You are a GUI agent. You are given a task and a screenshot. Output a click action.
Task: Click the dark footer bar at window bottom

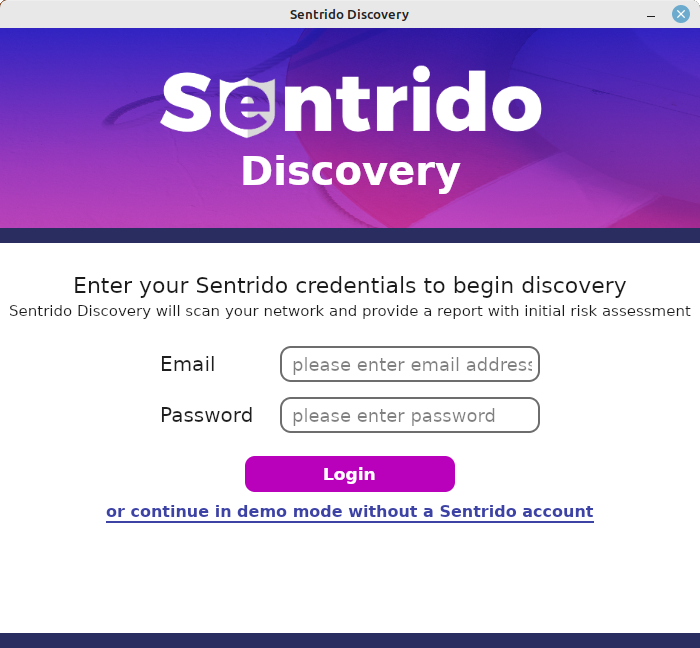click(350, 640)
